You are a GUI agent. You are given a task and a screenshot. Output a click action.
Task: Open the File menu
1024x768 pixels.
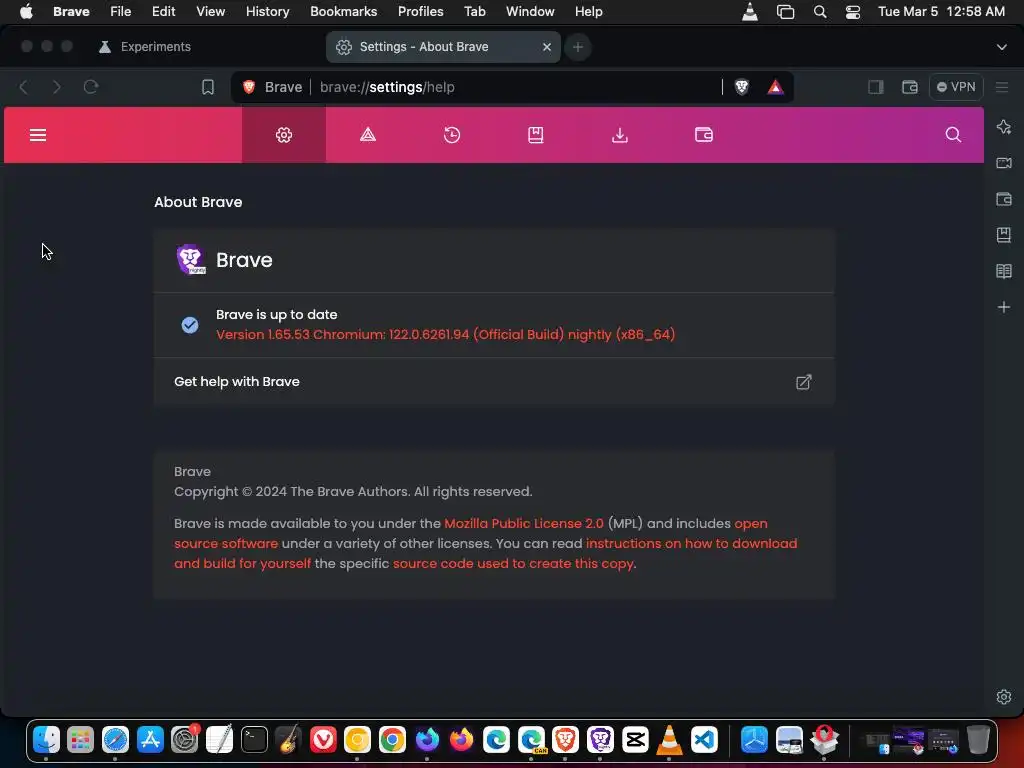tap(120, 11)
